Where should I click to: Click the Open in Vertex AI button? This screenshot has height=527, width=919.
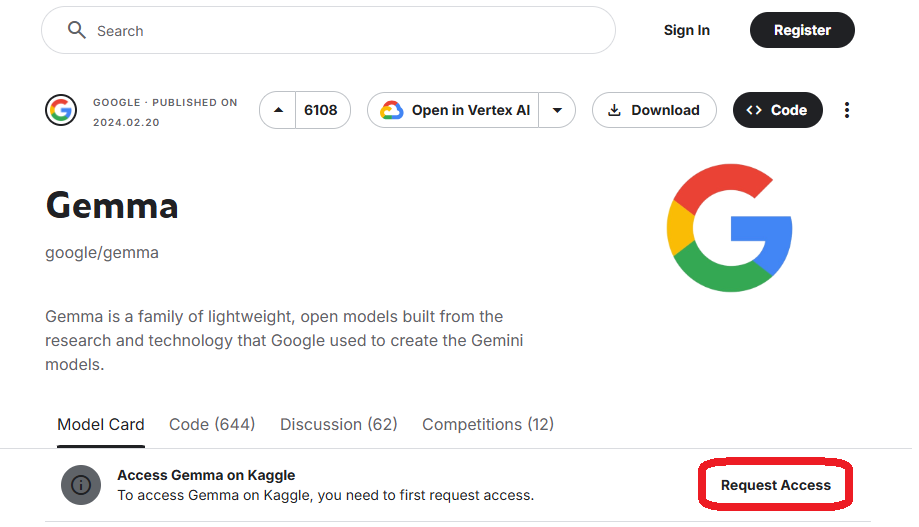tap(453, 110)
